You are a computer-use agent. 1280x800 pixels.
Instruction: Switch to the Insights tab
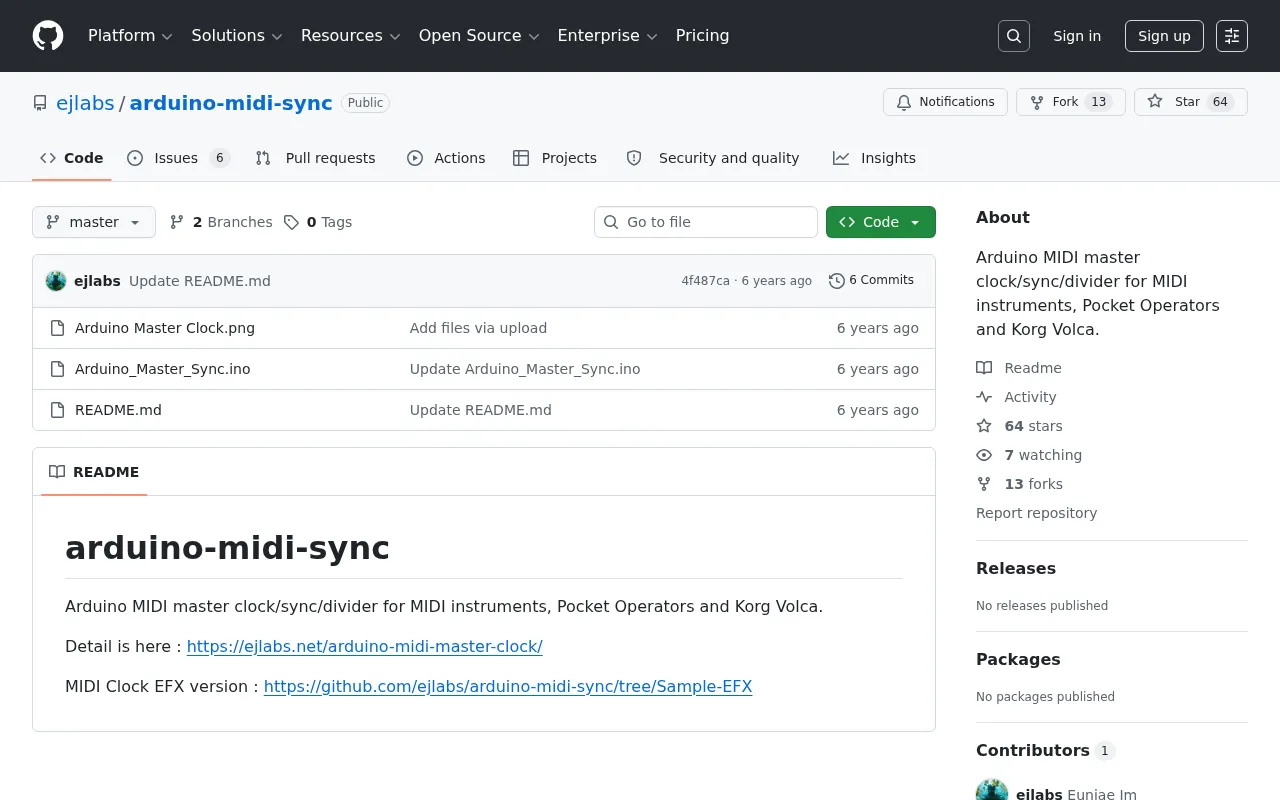click(x=875, y=158)
